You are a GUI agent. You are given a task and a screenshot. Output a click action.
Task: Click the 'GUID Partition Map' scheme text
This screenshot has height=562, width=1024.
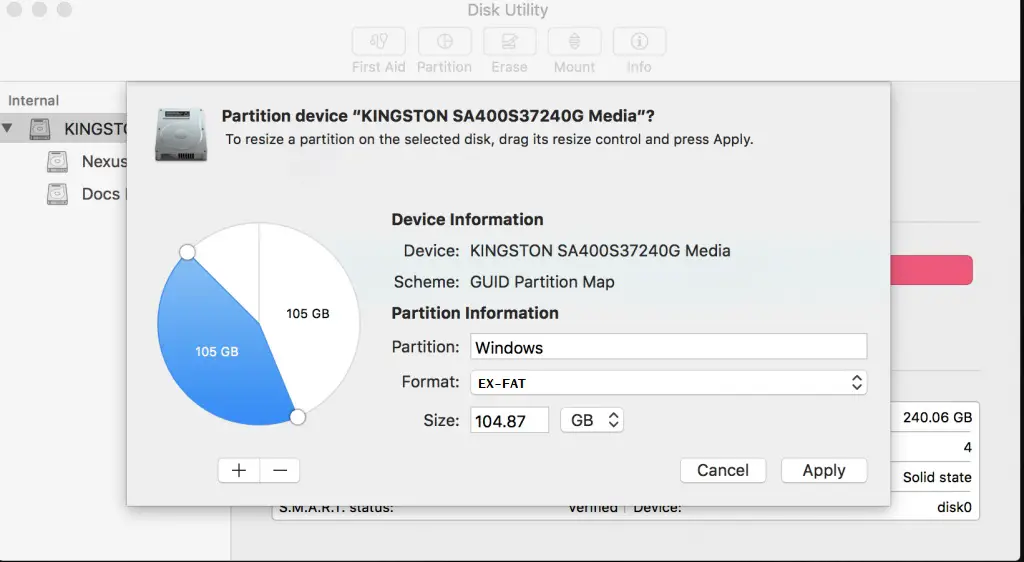tap(542, 282)
